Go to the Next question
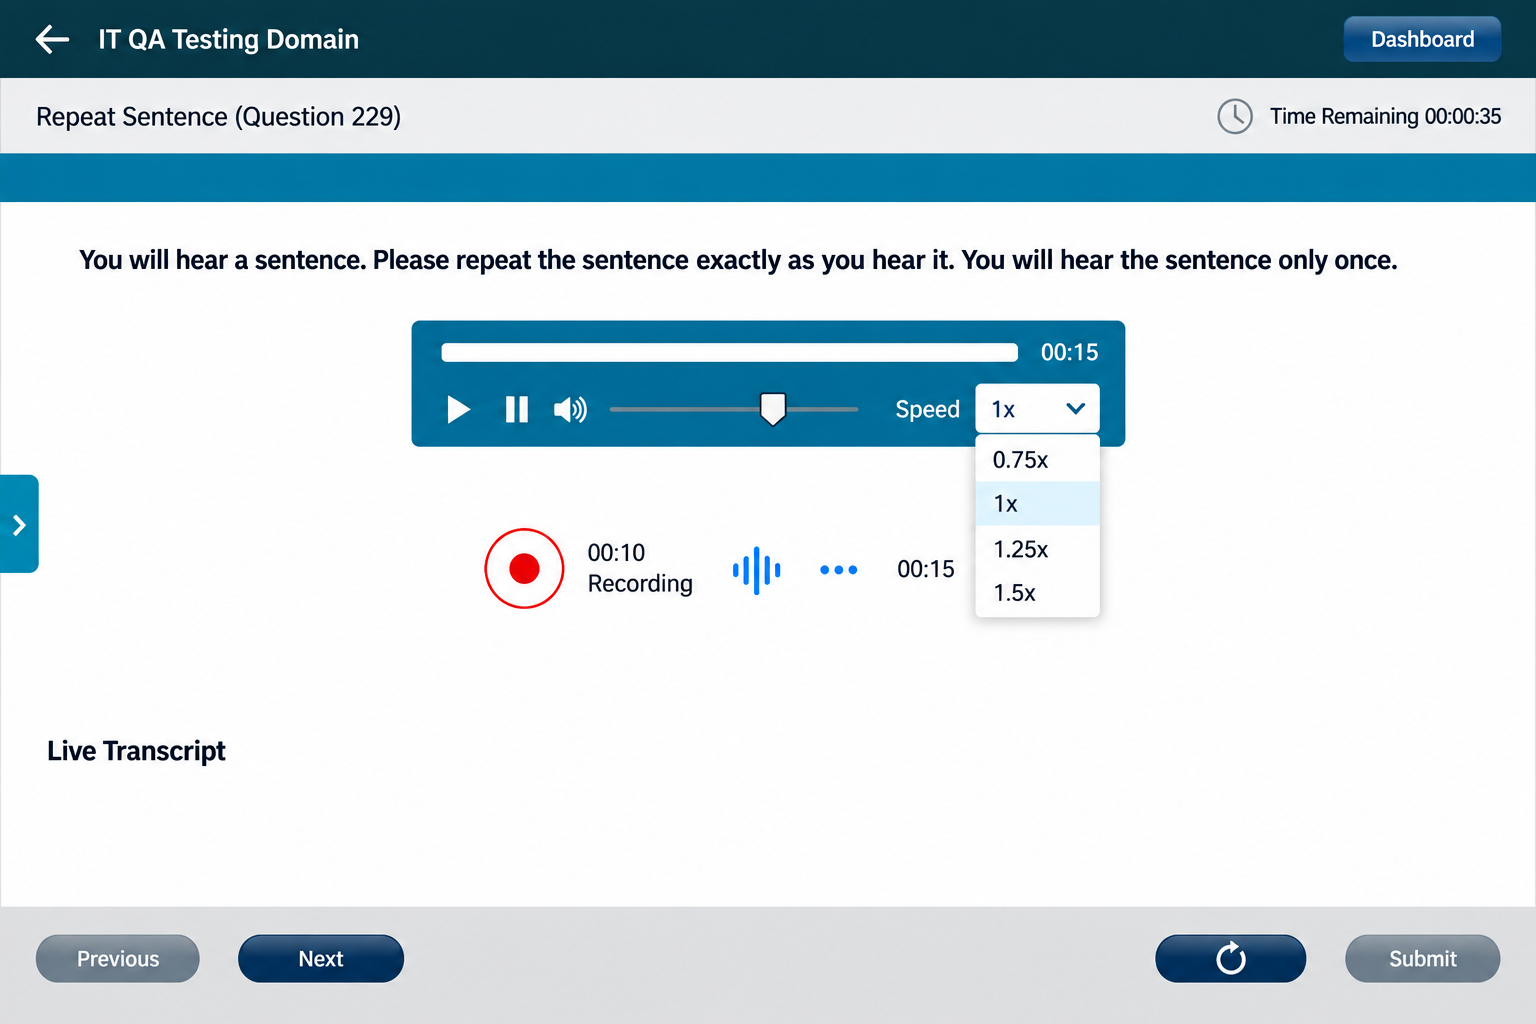The width and height of the screenshot is (1536, 1024). coord(321,959)
